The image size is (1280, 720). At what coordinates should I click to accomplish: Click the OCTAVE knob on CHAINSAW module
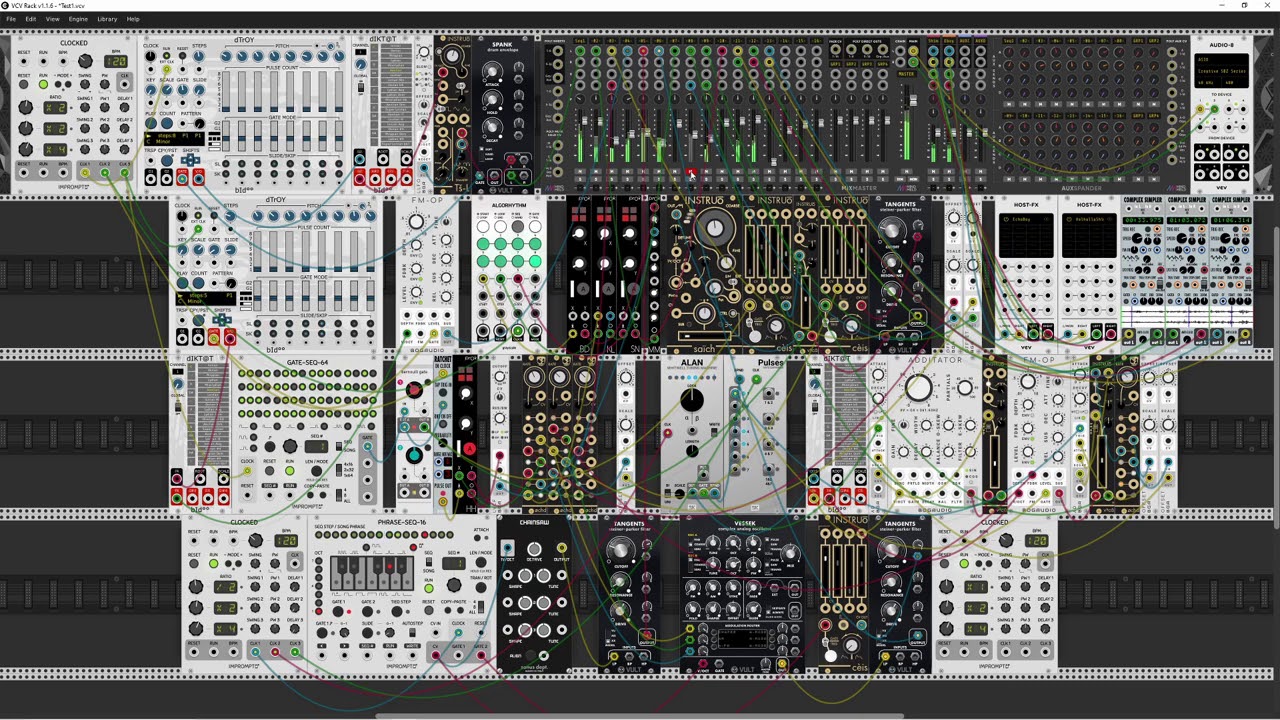[x=535, y=549]
